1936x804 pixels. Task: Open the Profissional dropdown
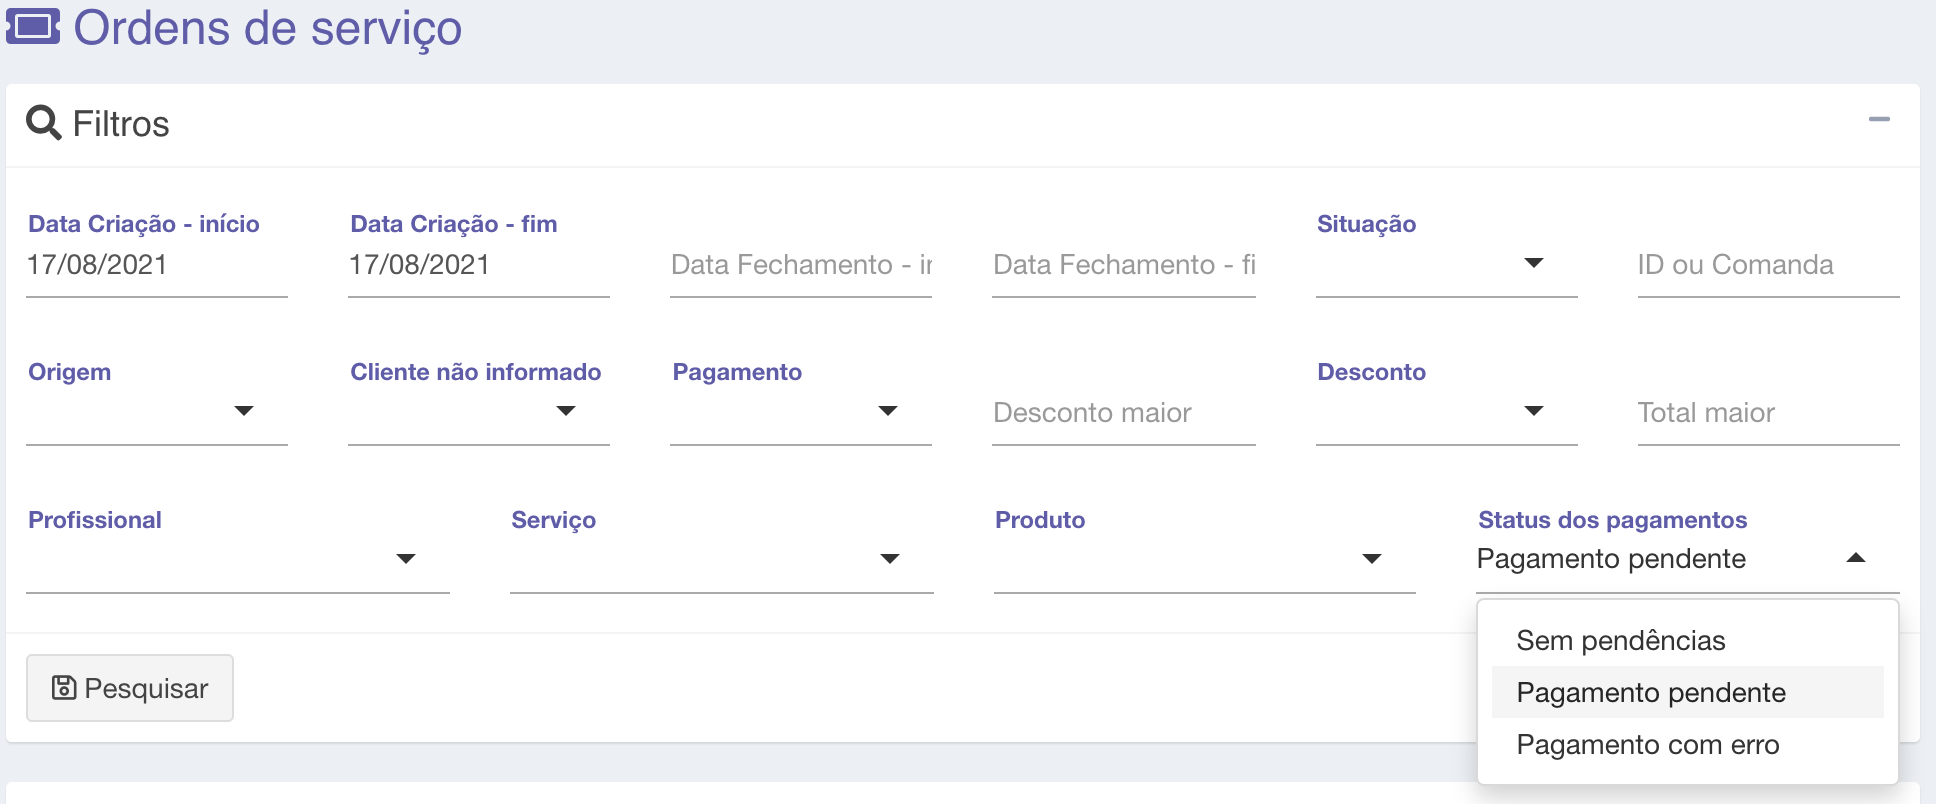237,560
